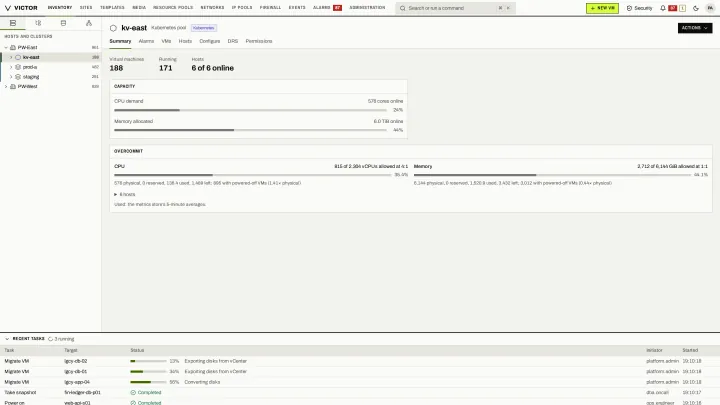
Task: Expand the PW-West tree node
Action: tap(6, 86)
